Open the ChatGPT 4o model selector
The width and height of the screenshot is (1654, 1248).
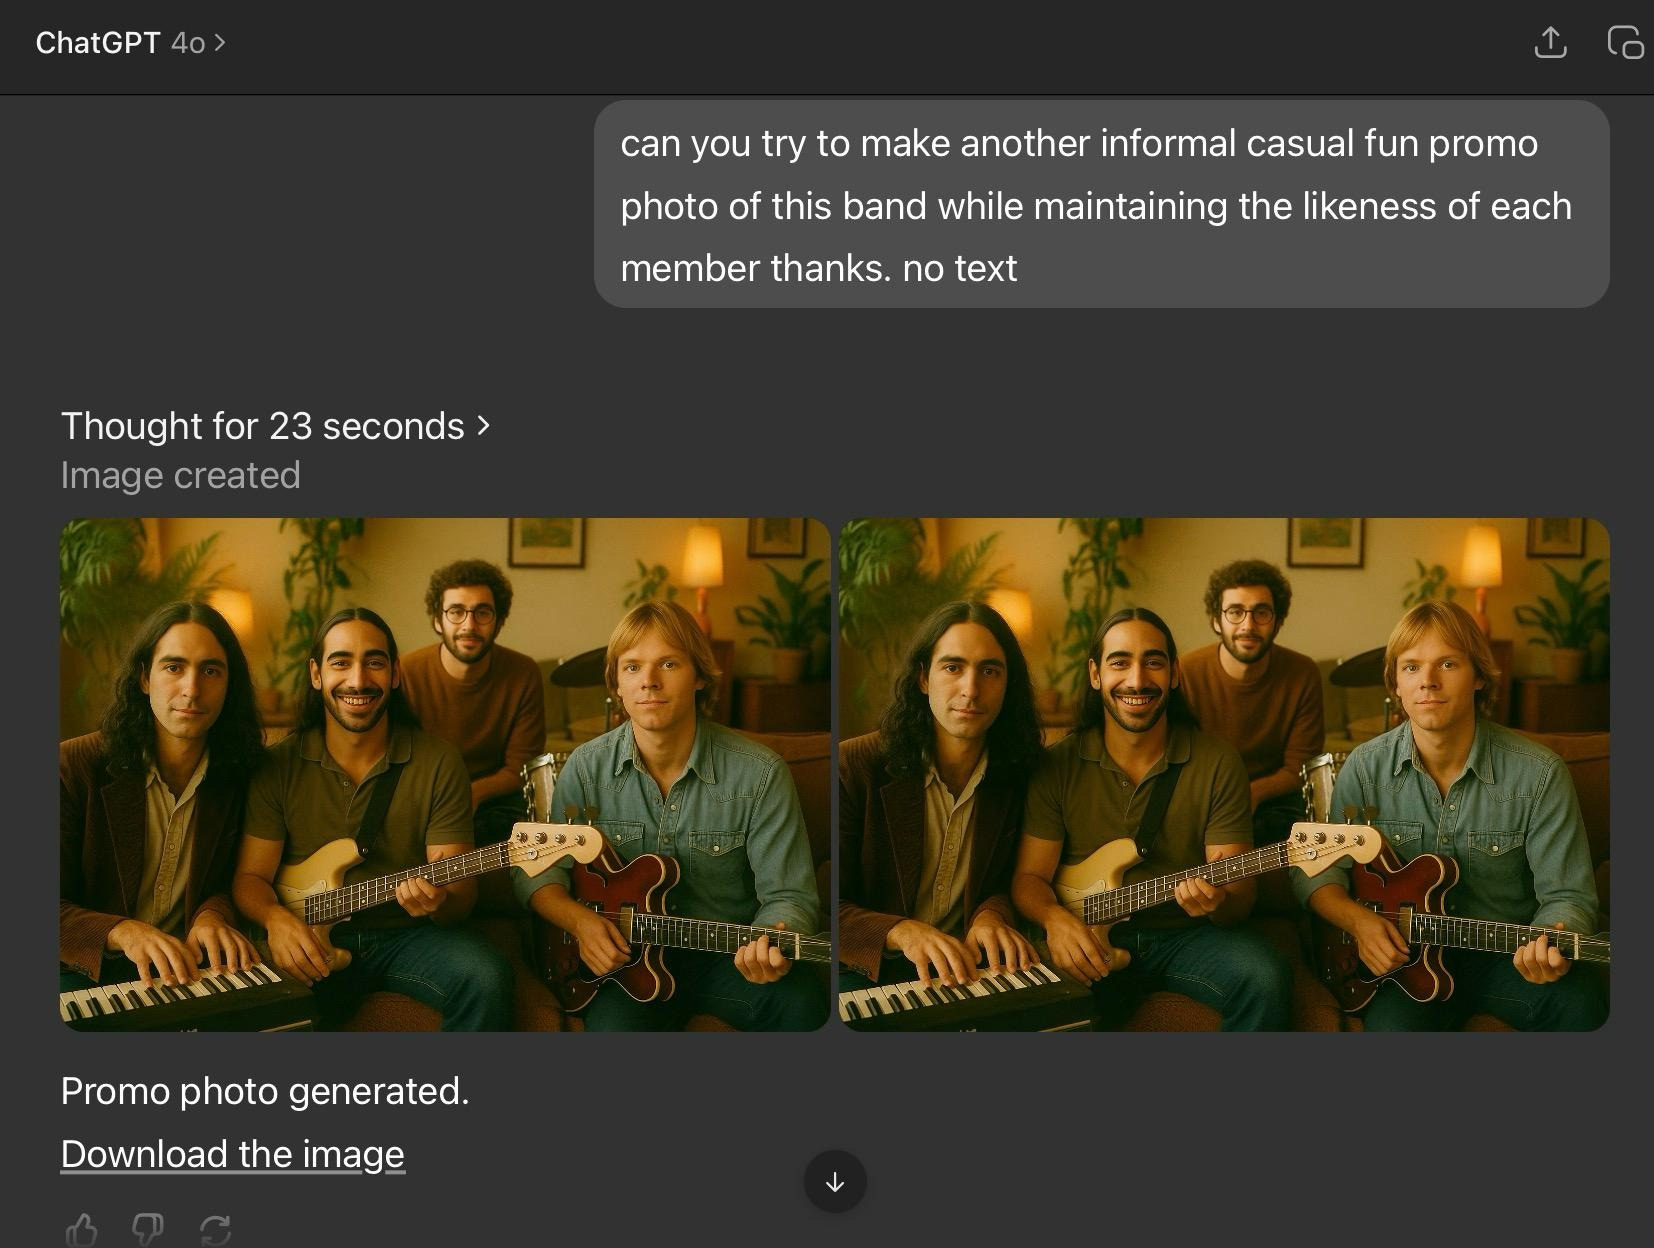pos(131,43)
